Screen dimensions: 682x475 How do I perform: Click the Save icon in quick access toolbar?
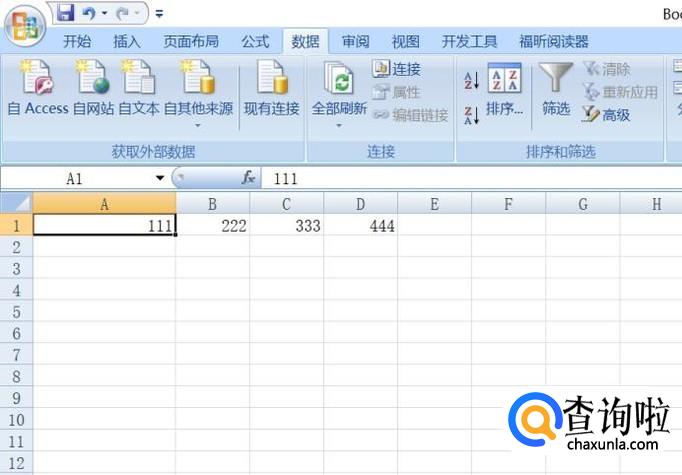[x=66, y=13]
